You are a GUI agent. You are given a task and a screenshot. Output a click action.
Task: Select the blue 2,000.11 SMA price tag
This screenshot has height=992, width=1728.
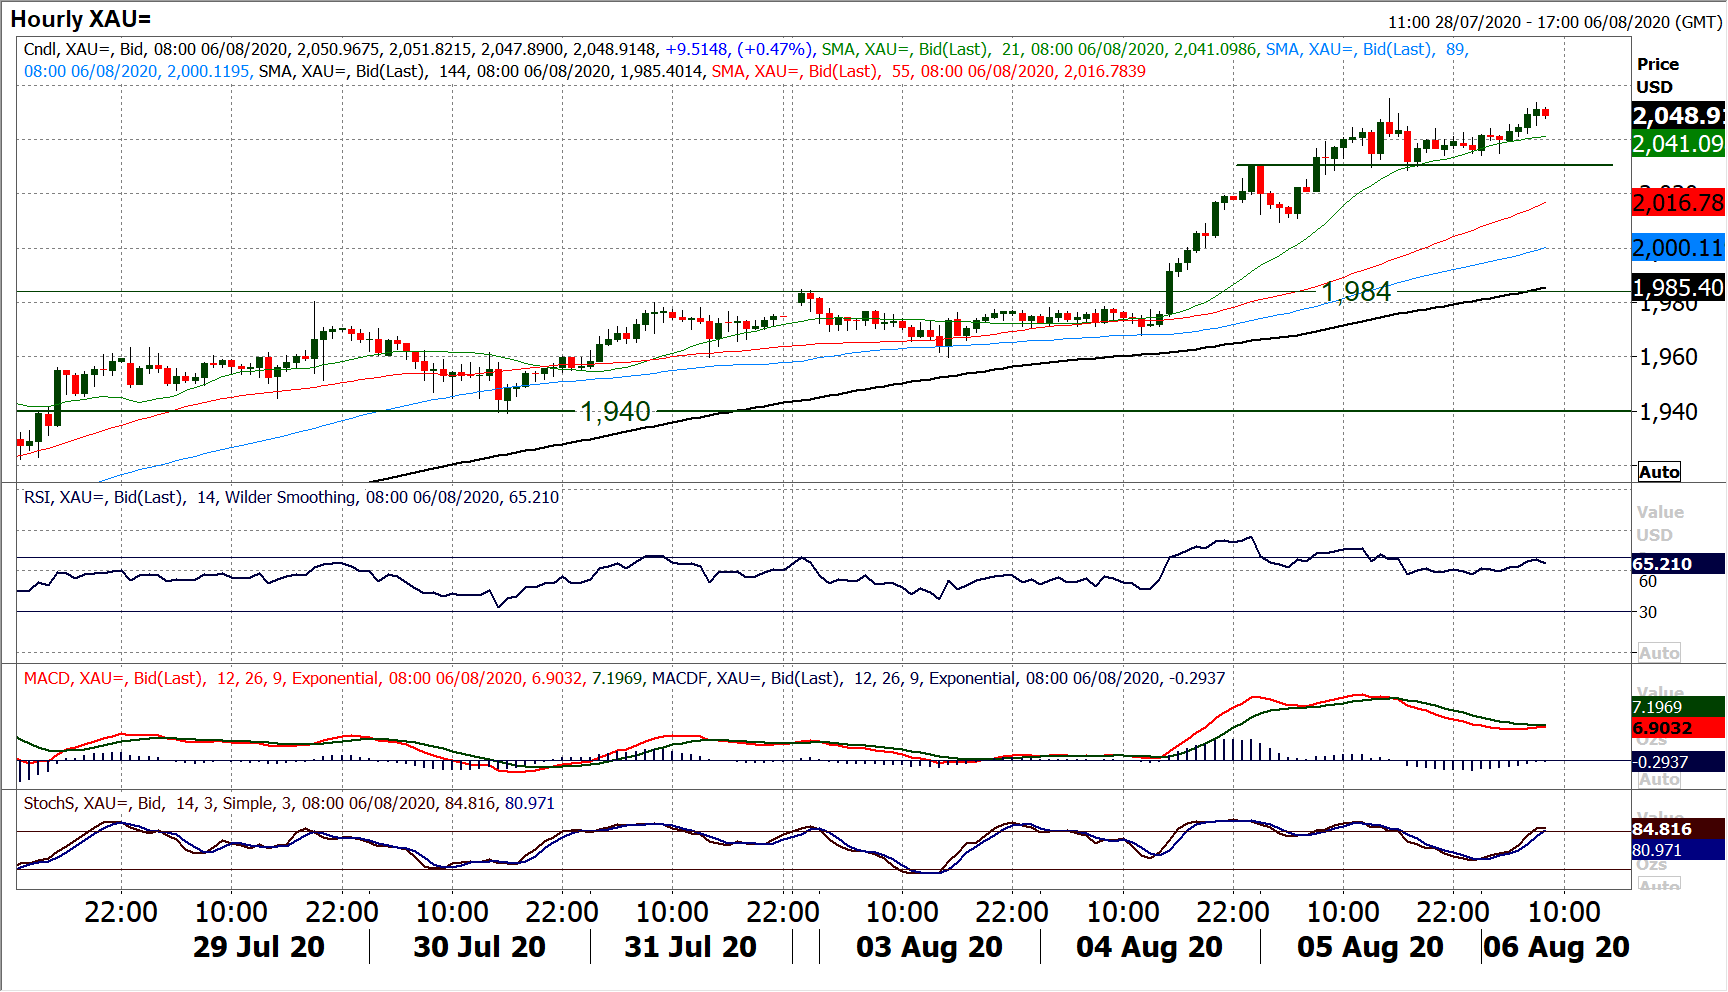(x=1678, y=248)
